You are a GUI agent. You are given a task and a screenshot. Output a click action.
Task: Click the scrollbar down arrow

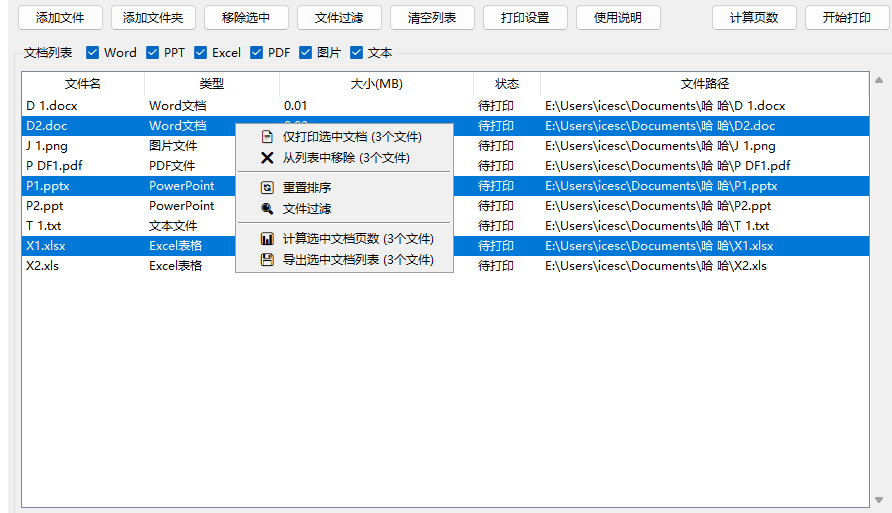pos(879,500)
